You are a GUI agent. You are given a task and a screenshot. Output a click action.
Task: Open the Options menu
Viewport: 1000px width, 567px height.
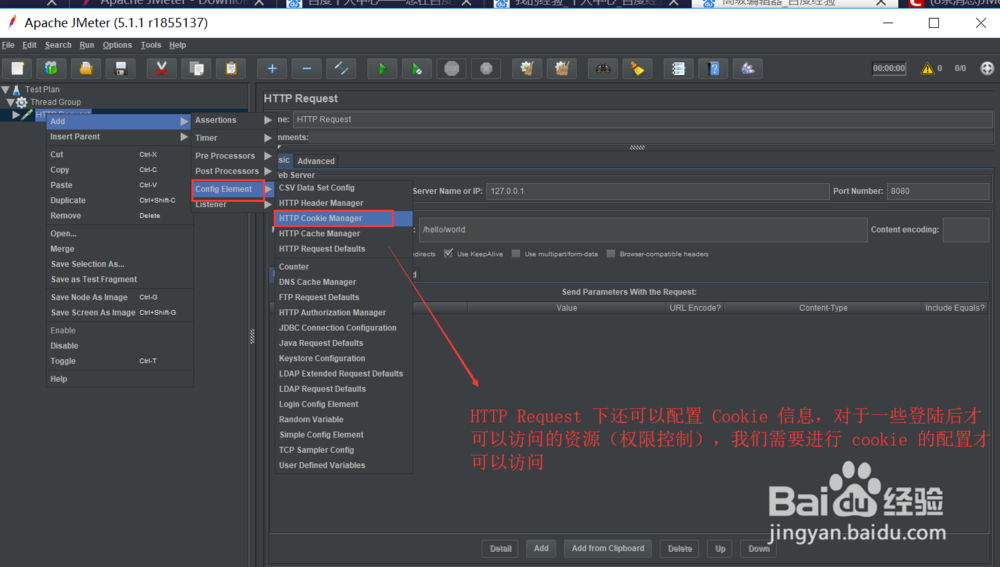[117, 45]
